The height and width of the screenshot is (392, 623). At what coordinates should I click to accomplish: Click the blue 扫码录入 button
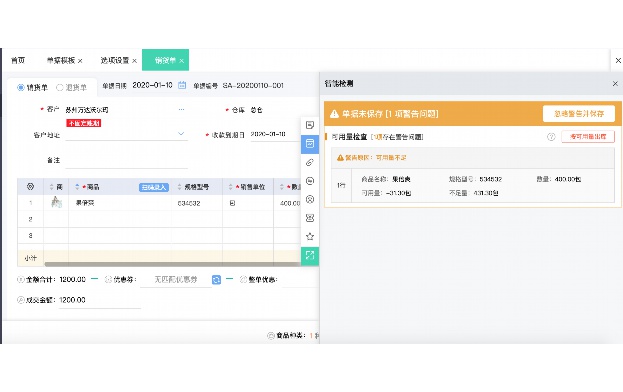pyautogui.click(x=154, y=187)
